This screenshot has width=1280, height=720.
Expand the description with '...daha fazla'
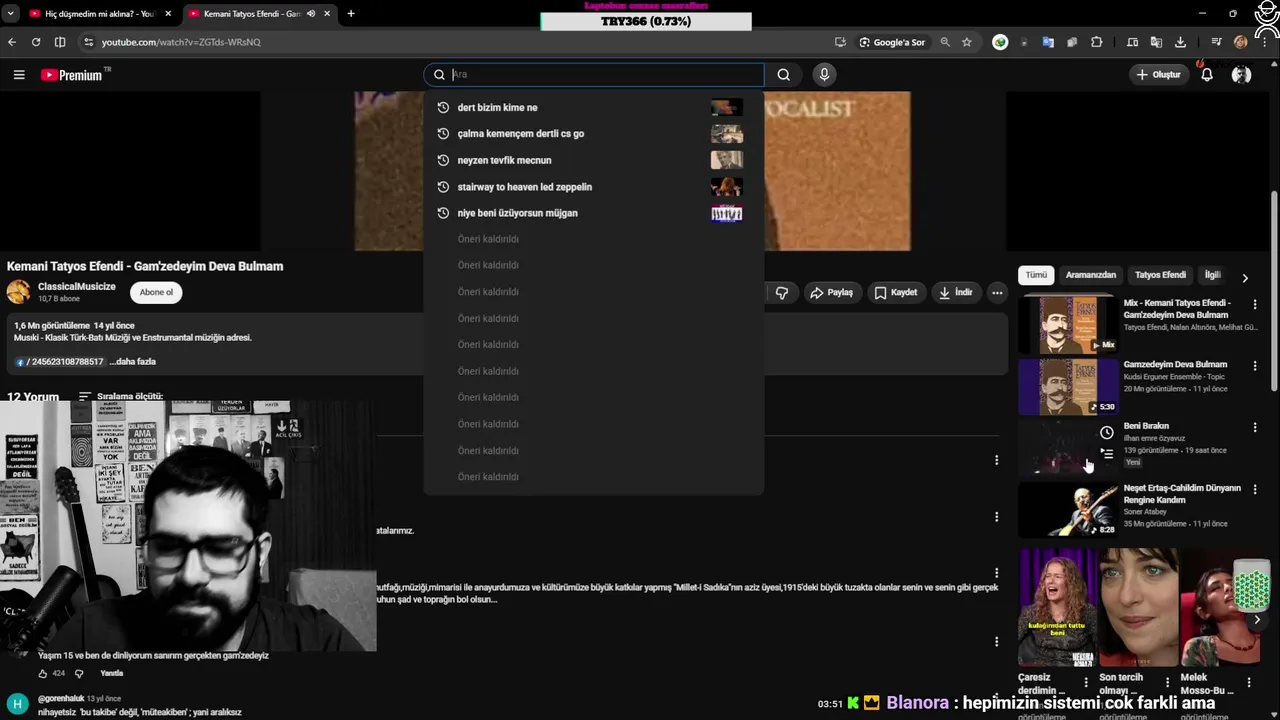coord(133,362)
